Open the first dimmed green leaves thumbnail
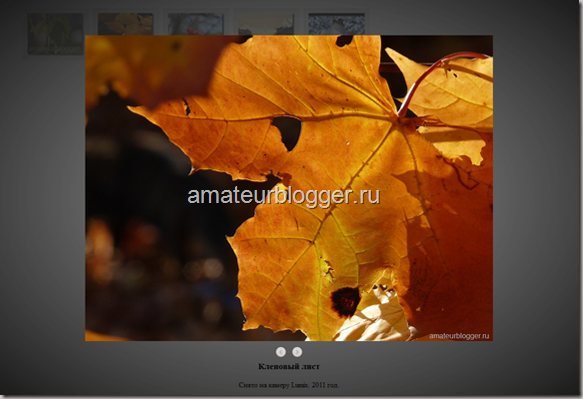 (x=55, y=34)
